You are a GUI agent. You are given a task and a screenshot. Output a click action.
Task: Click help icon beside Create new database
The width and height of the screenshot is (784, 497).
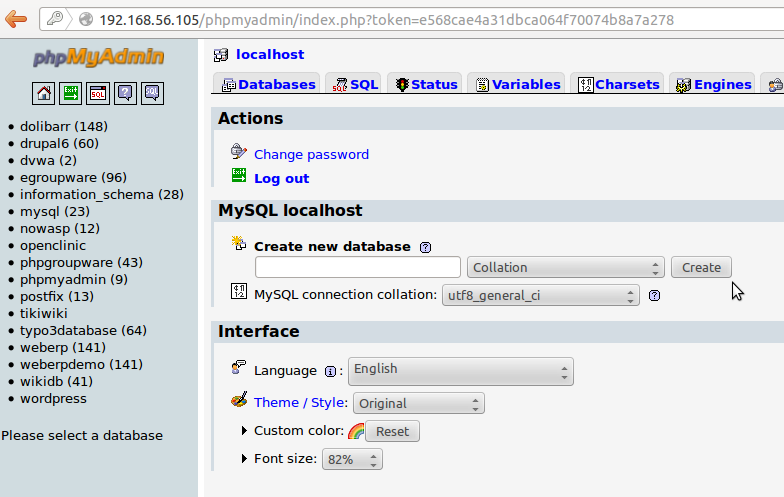[x=426, y=247]
